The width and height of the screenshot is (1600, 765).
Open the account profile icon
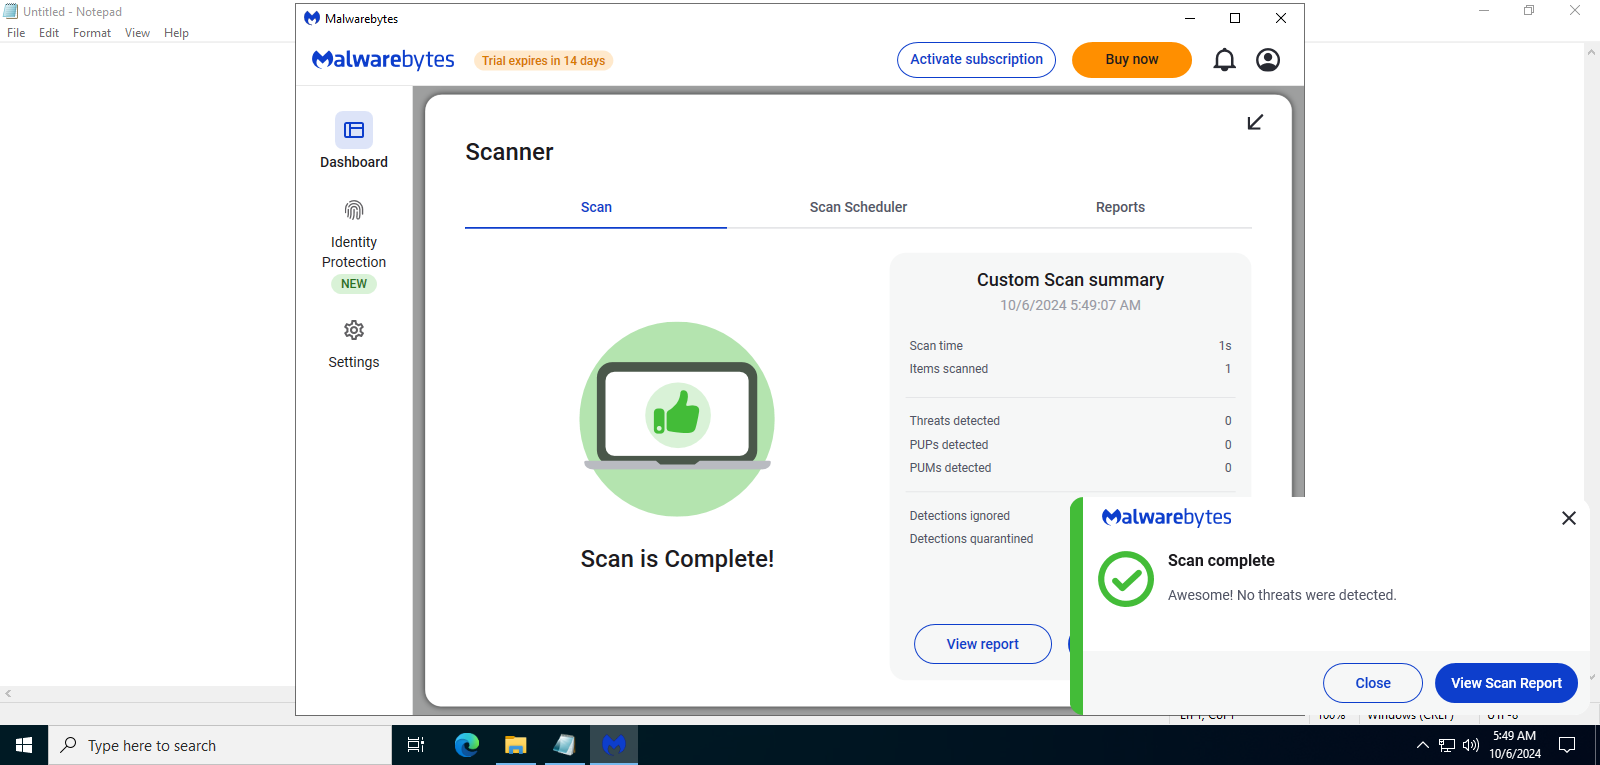pyautogui.click(x=1267, y=60)
